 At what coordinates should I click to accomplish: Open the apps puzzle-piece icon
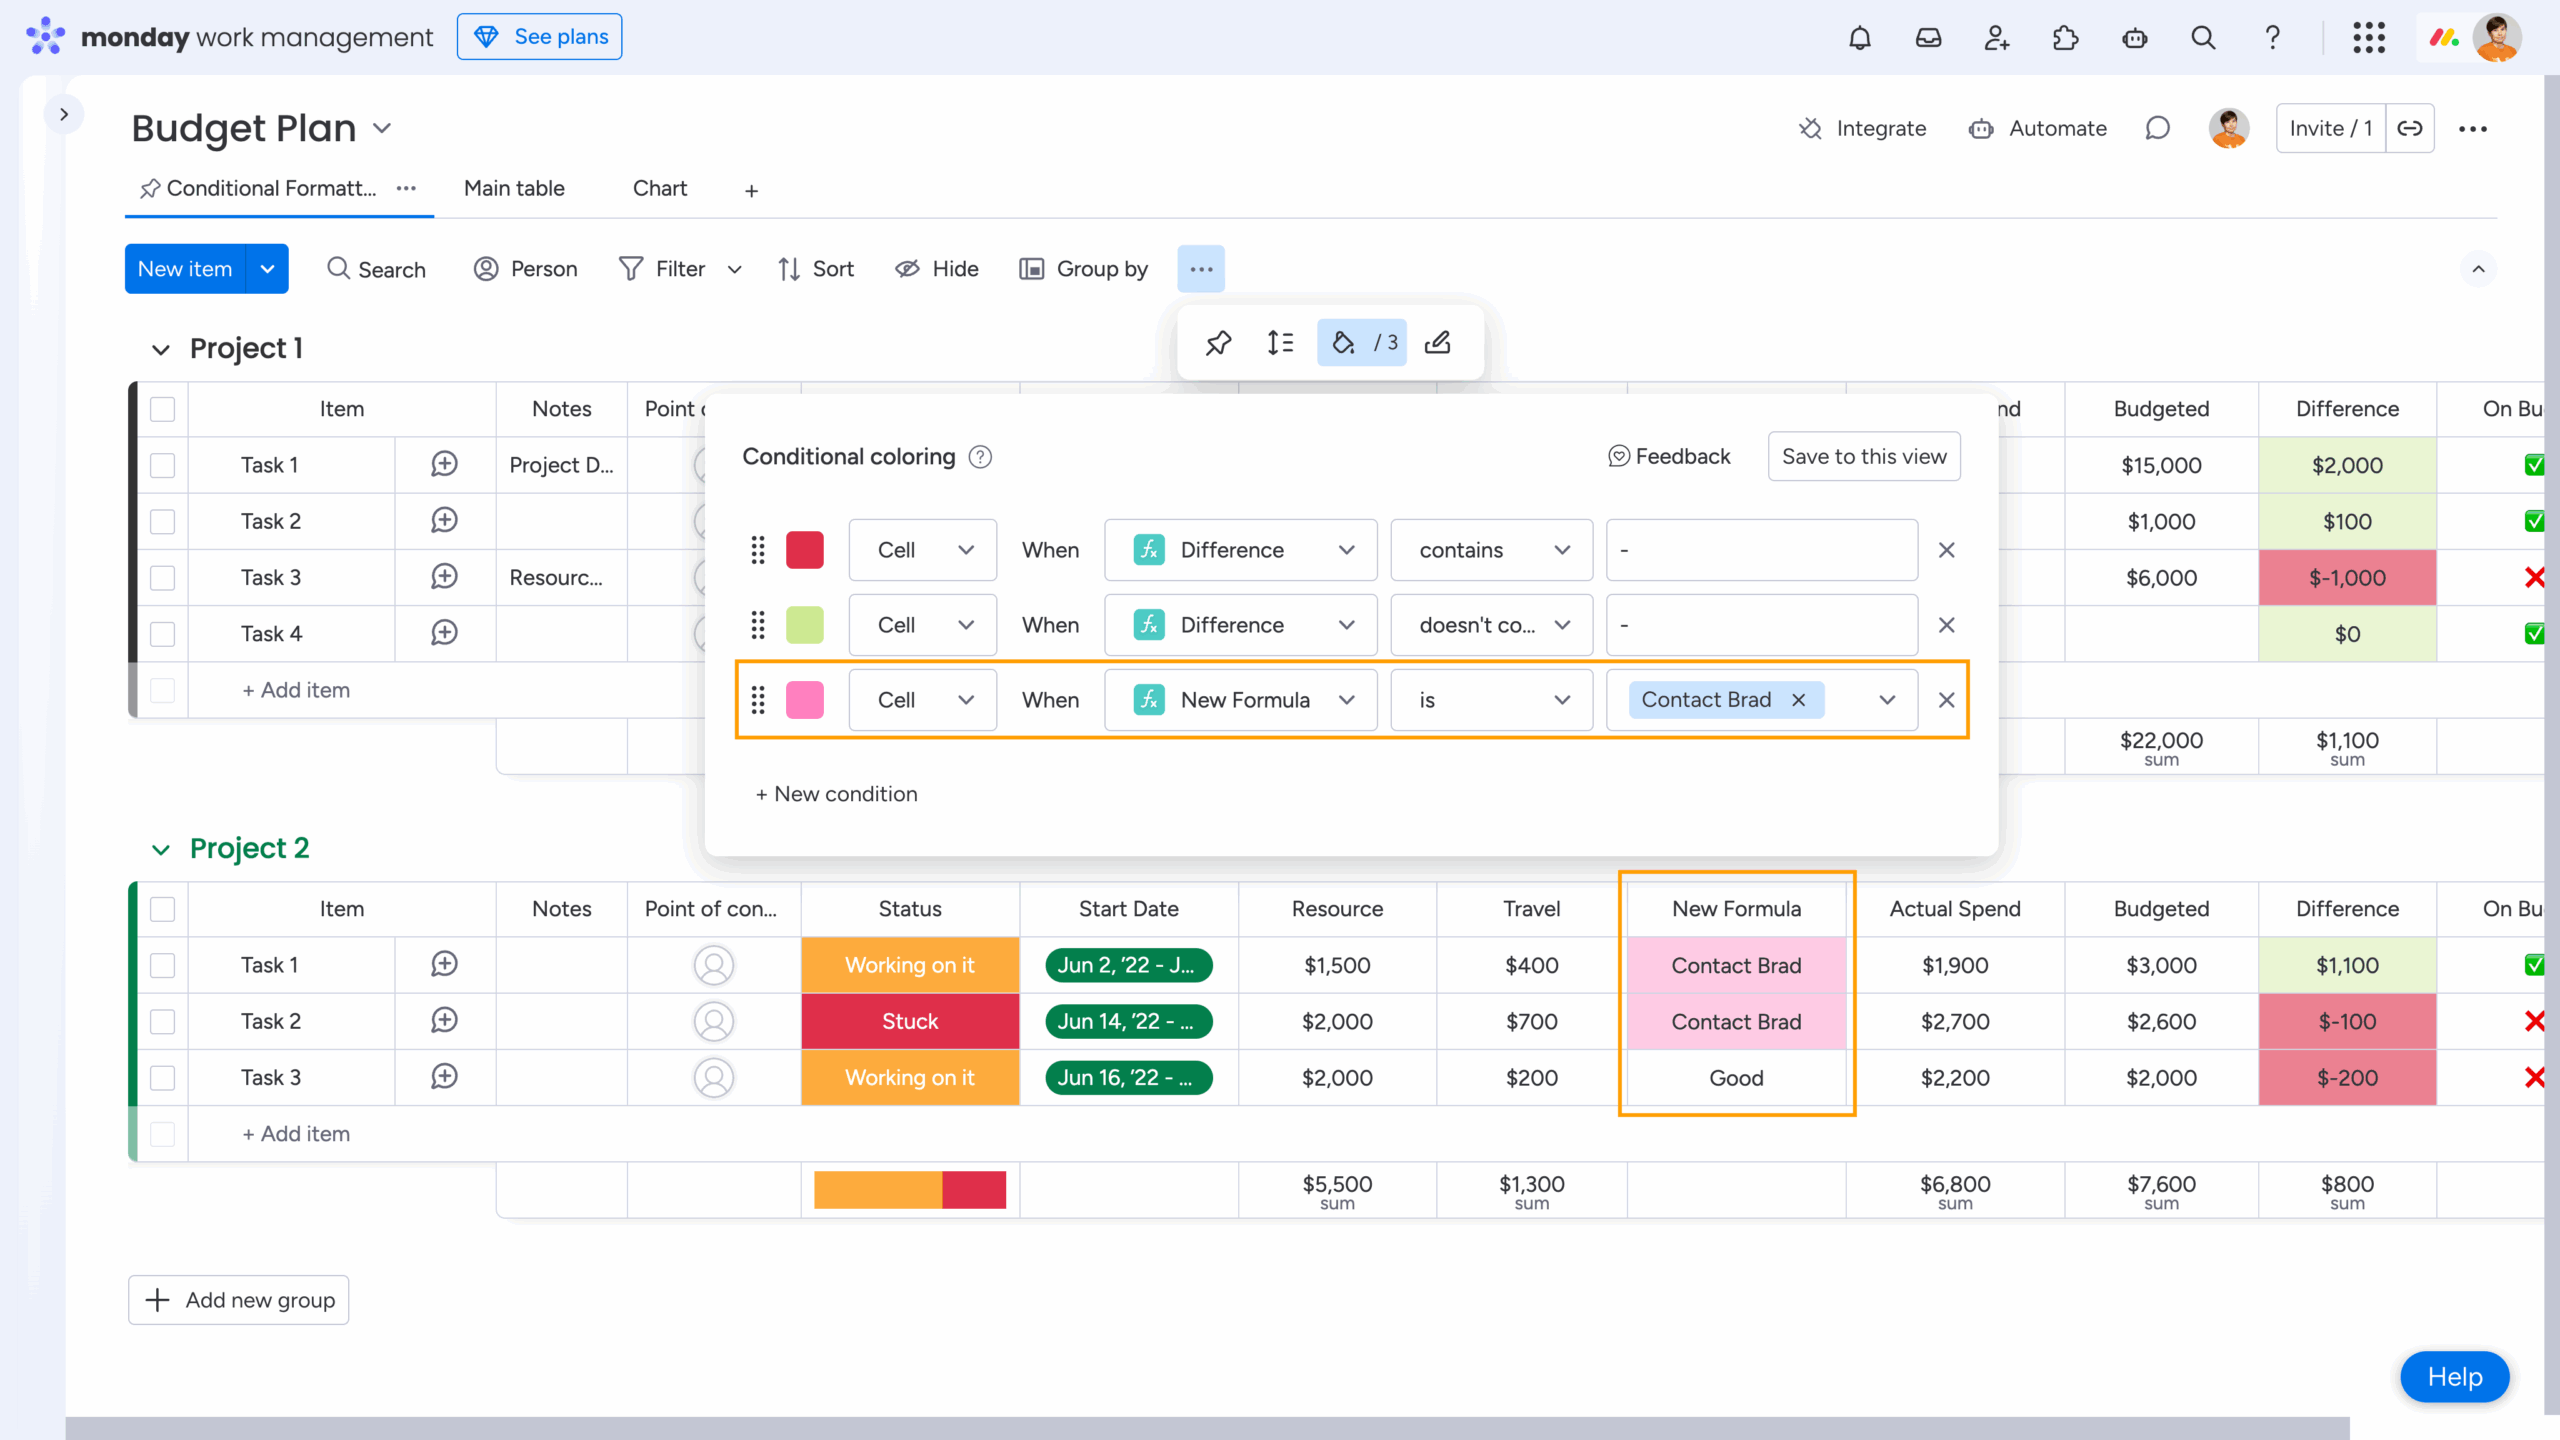(2065, 38)
